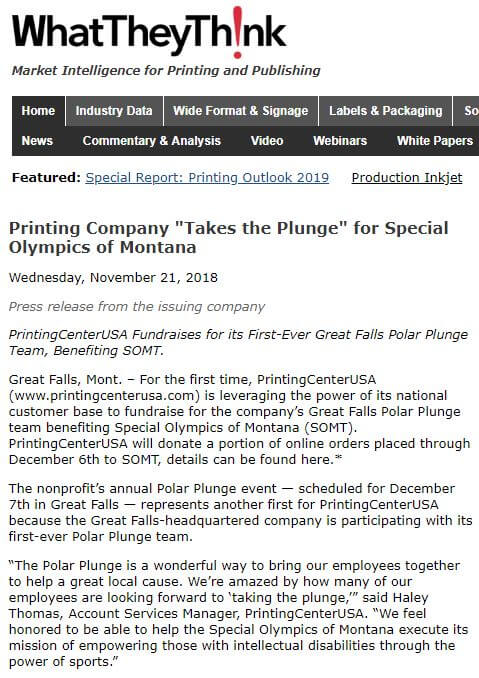Click the www.printingcenterusa.com text
The image size is (479, 678).
click(x=103, y=396)
